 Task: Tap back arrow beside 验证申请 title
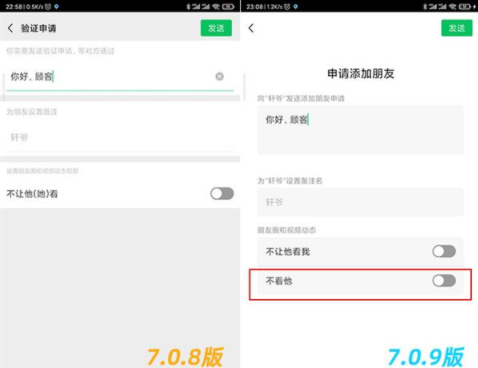[10, 28]
